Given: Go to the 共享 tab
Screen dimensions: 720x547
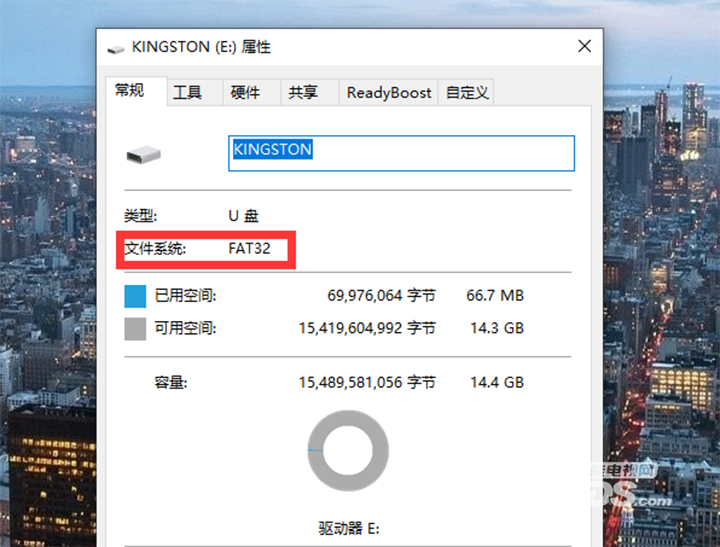Looking at the screenshot, I should point(303,93).
